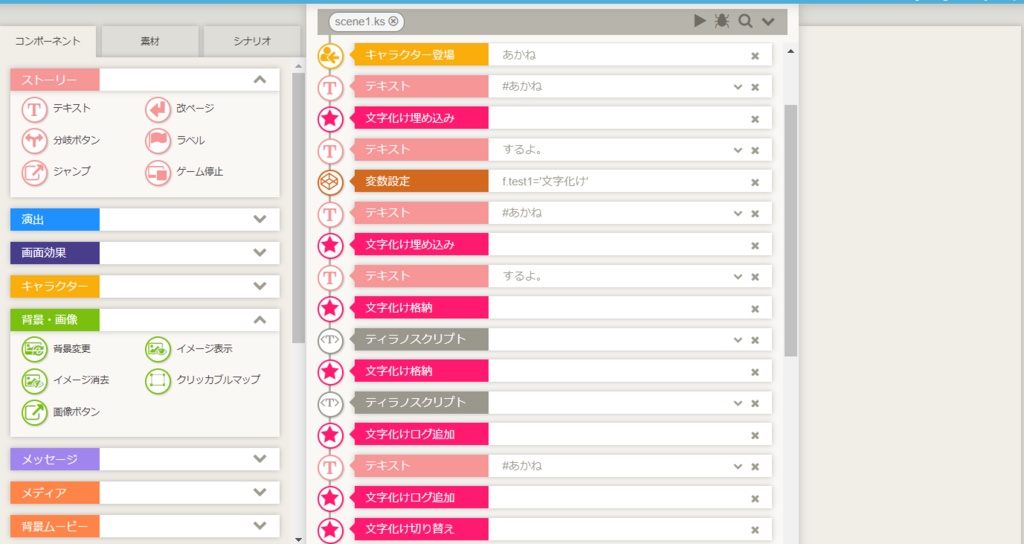
Task: Choose the イメージ表示 component
Action: pos(158,349)
